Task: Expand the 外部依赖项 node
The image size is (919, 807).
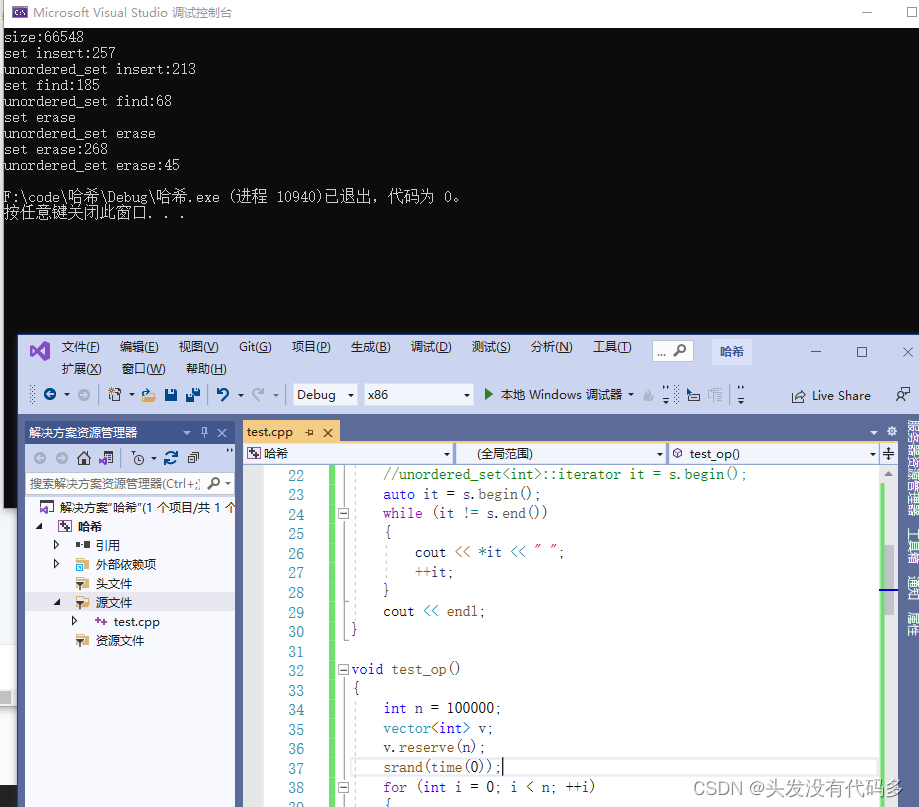Action: click(56, 564)
